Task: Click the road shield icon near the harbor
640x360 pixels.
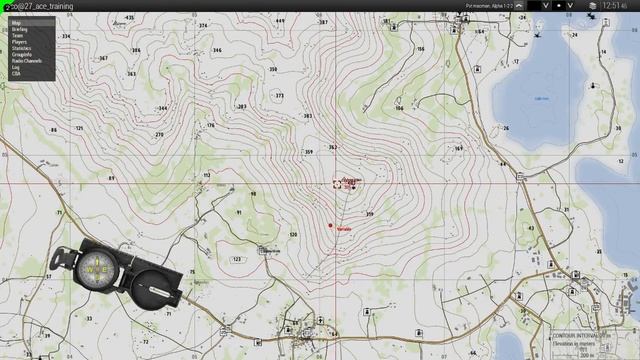Action: [x=596, y=307]
